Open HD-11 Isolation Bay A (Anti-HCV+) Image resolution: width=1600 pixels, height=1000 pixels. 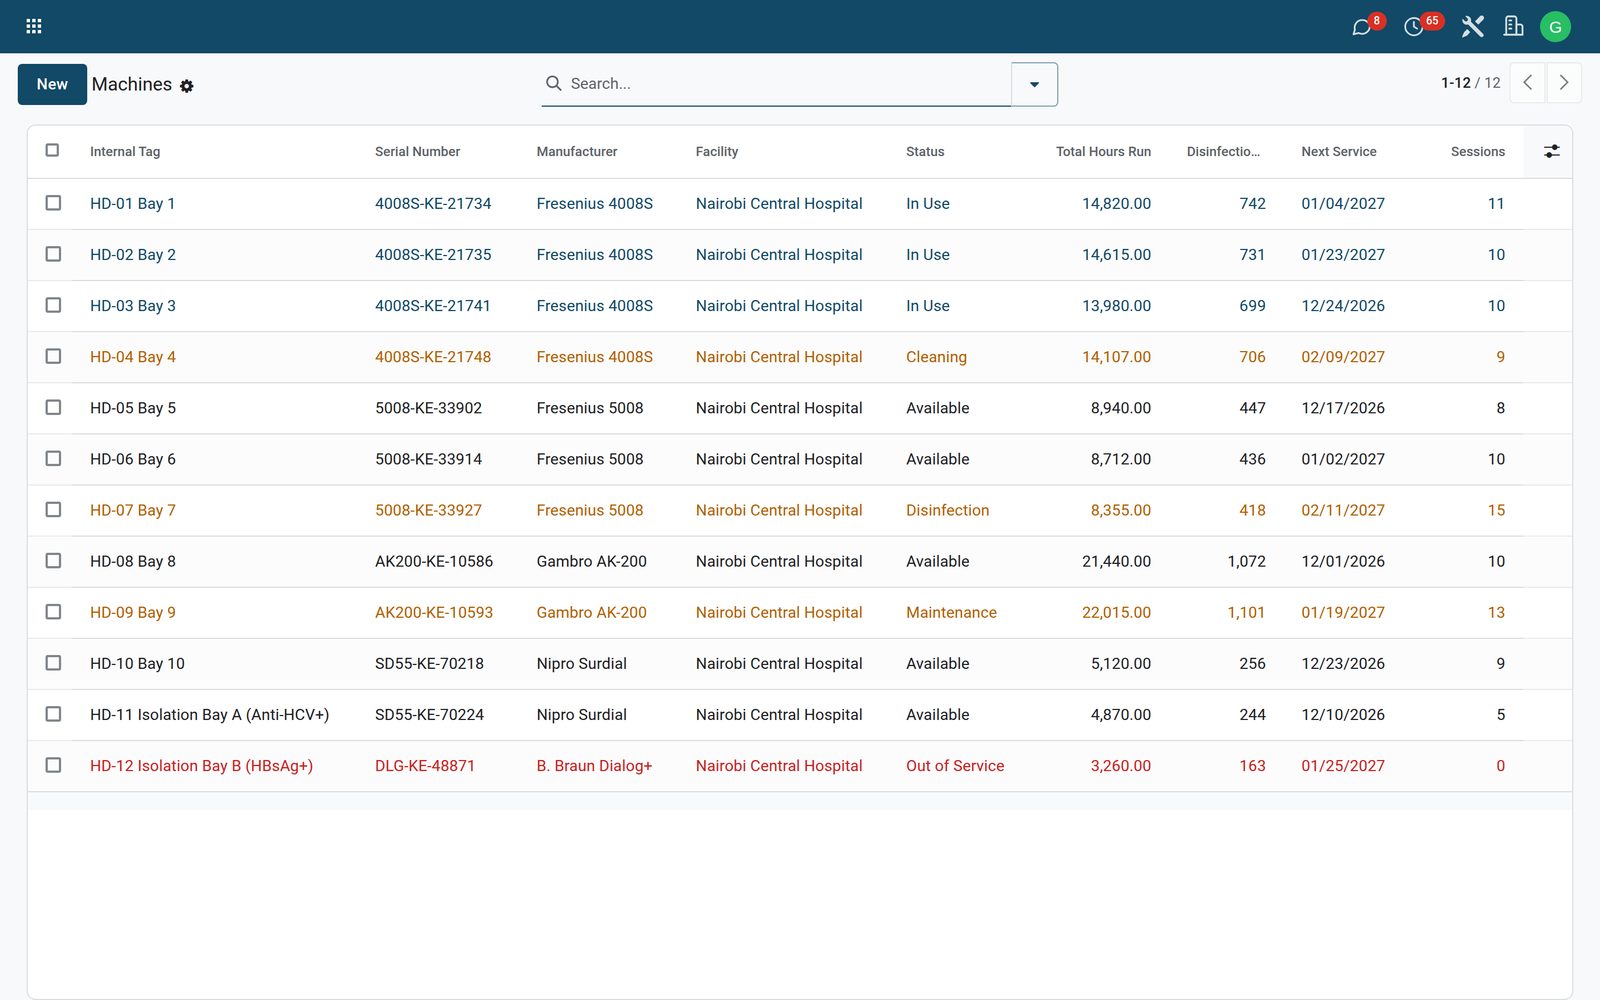(209, 715)
